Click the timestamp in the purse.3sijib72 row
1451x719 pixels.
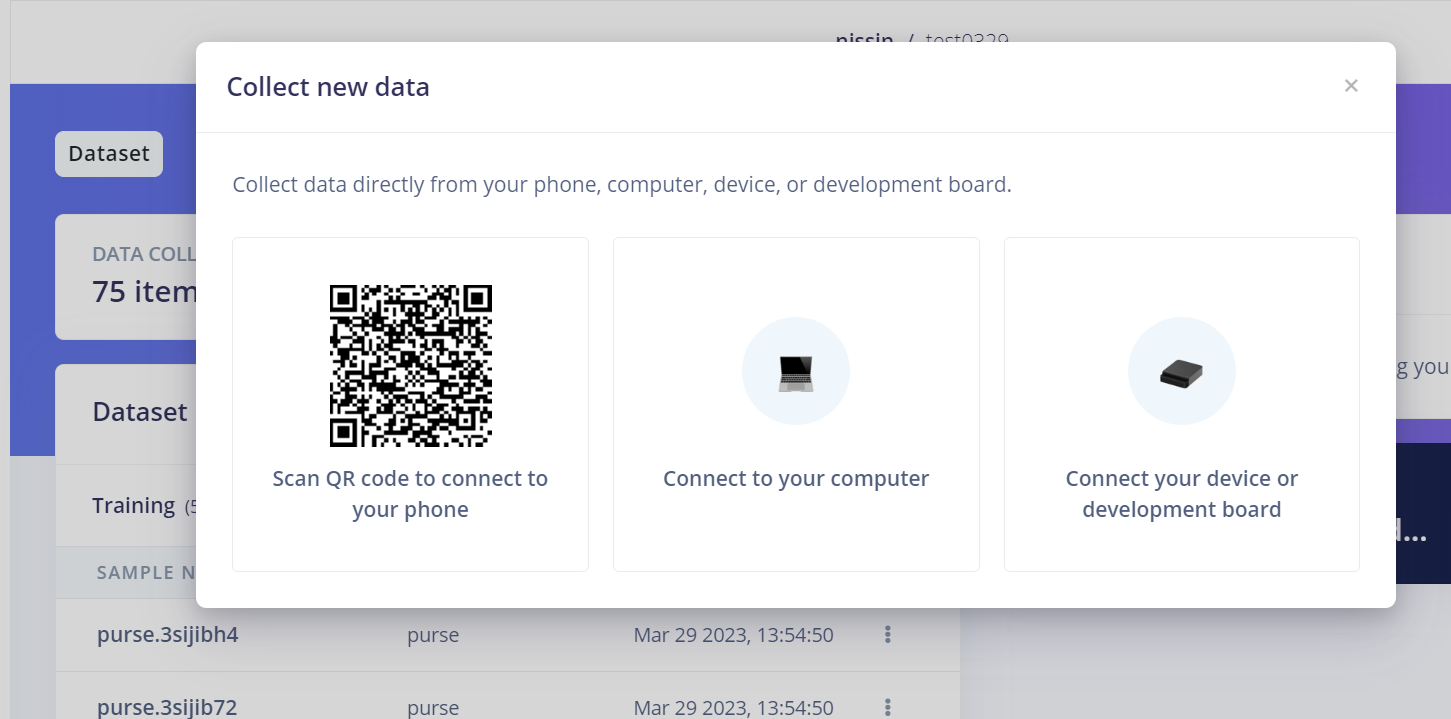tap(734, 708)
